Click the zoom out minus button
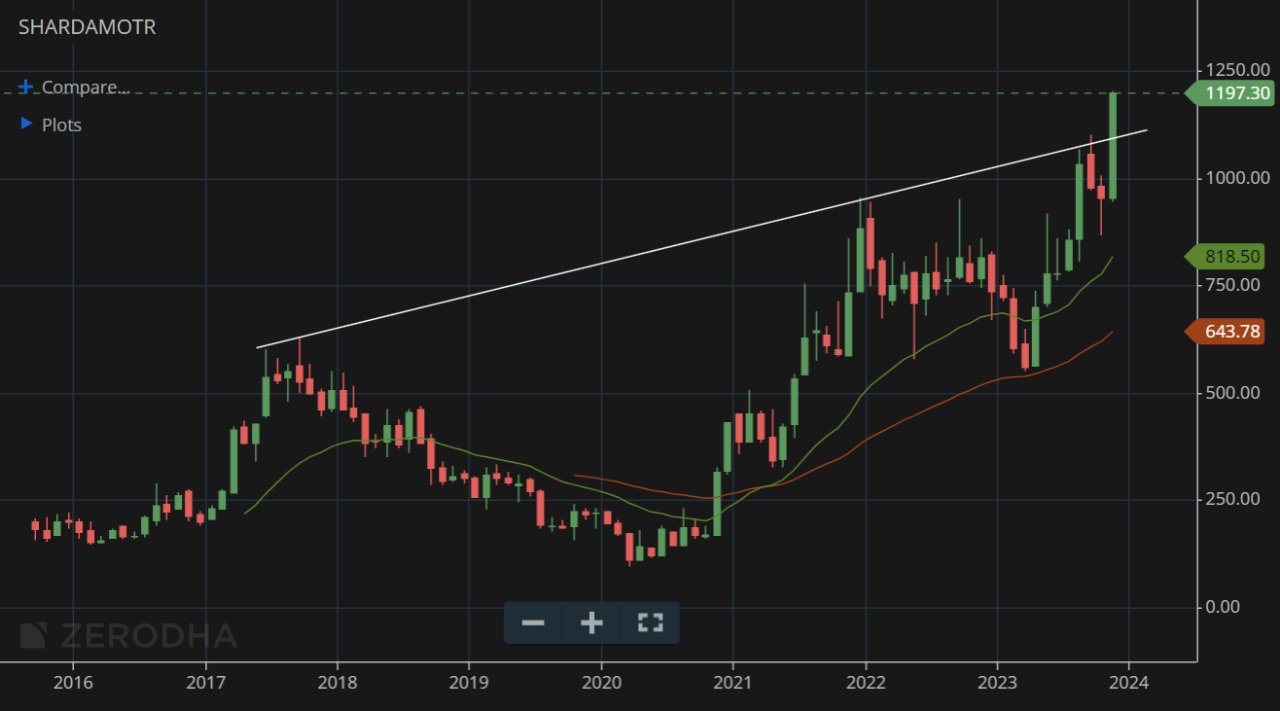The width and height of the screenshot is (1280, 711). [533, 623]
